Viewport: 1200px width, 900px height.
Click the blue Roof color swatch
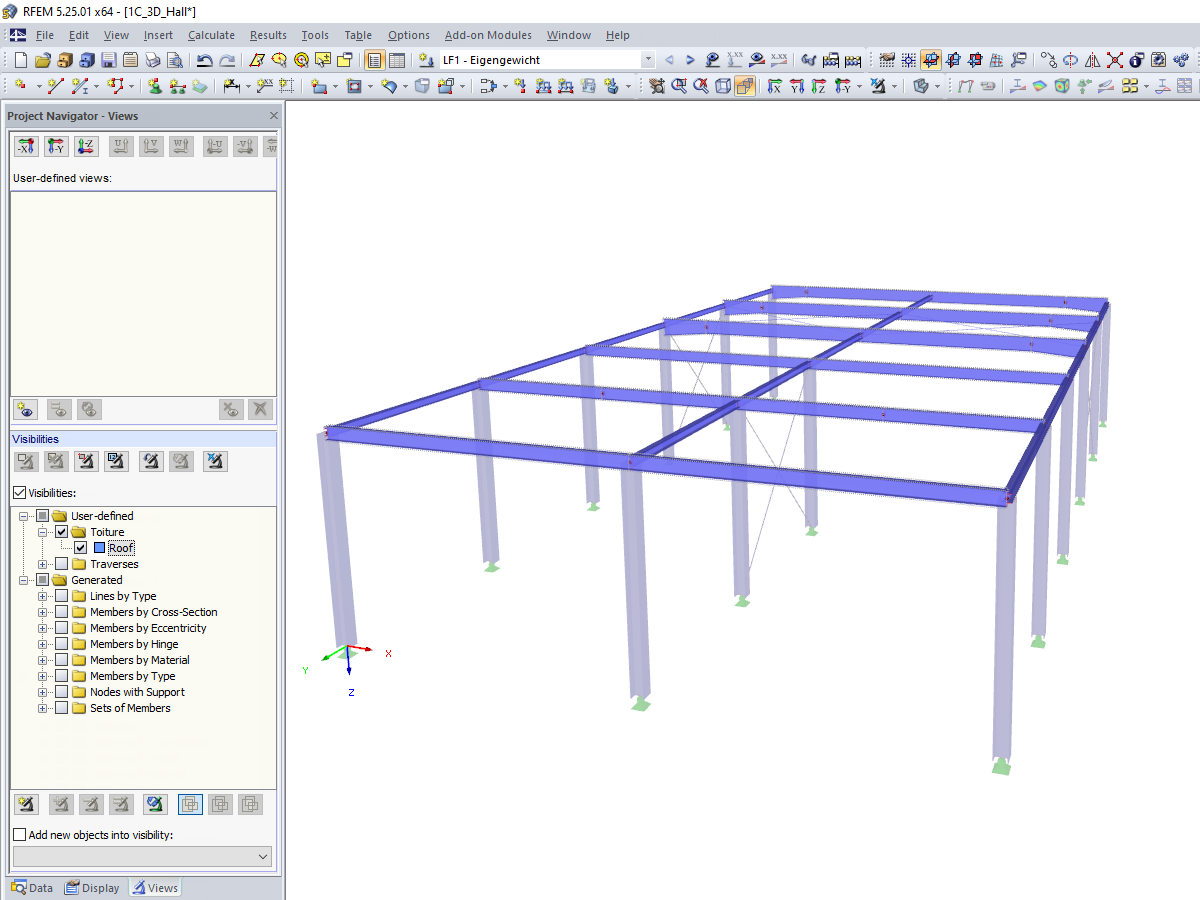pos(99,548)
